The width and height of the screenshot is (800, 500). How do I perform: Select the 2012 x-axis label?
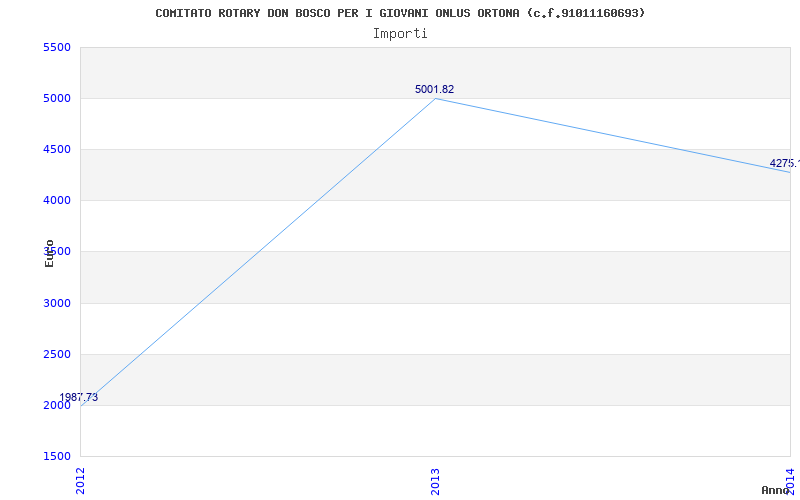click(x=80, y=481)
